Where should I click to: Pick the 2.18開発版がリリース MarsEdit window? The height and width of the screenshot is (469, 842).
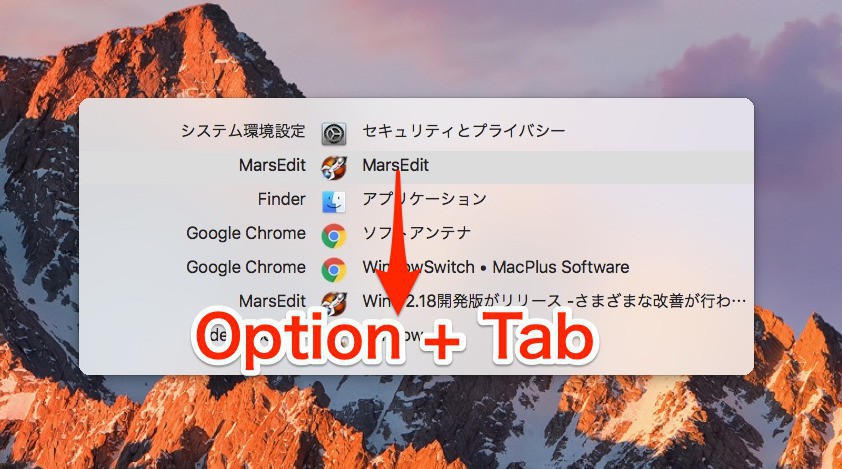[554, 301]
